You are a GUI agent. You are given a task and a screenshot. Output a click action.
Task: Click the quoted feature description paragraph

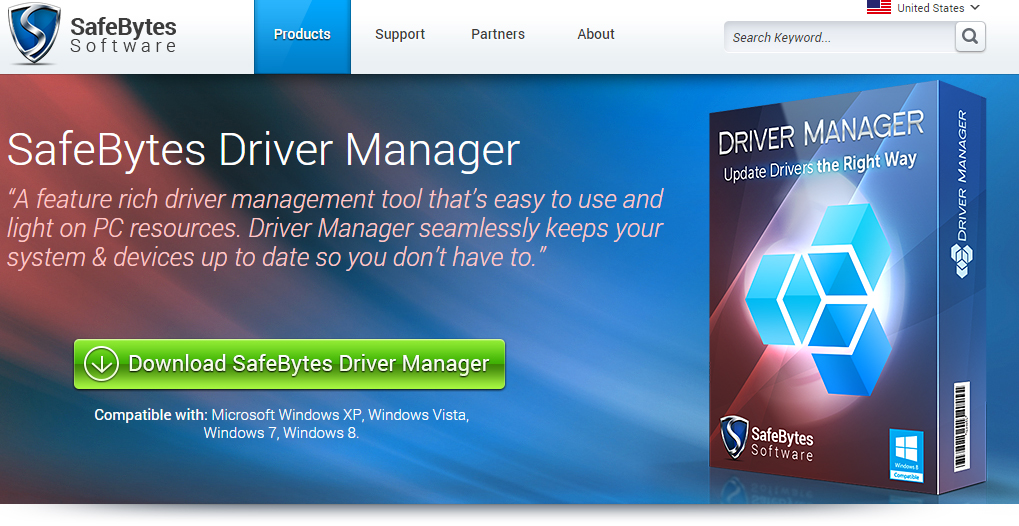click(335, 228)
